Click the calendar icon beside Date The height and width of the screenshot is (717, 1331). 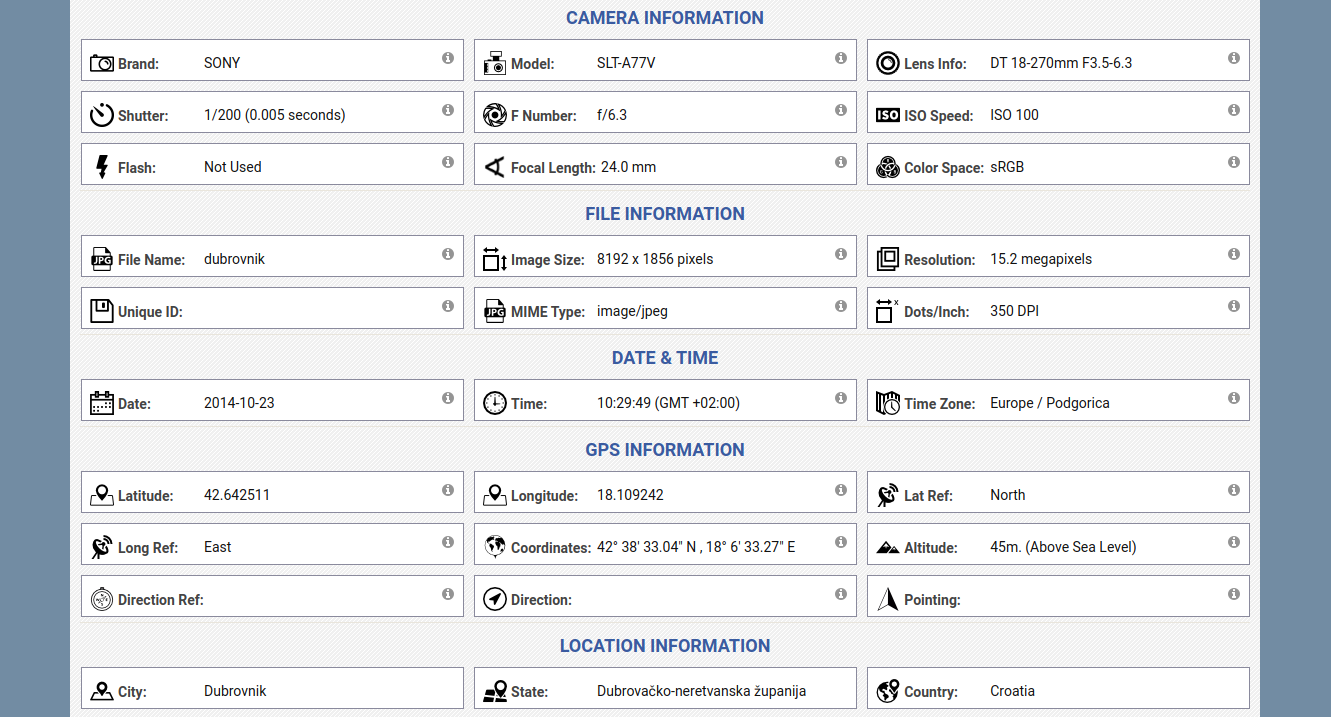coord(102,403)
